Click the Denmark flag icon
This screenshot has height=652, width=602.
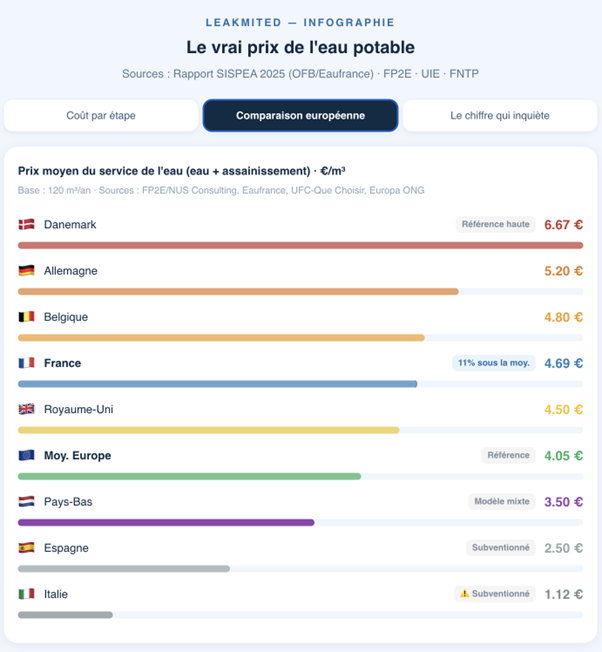[x=26, y=225]
